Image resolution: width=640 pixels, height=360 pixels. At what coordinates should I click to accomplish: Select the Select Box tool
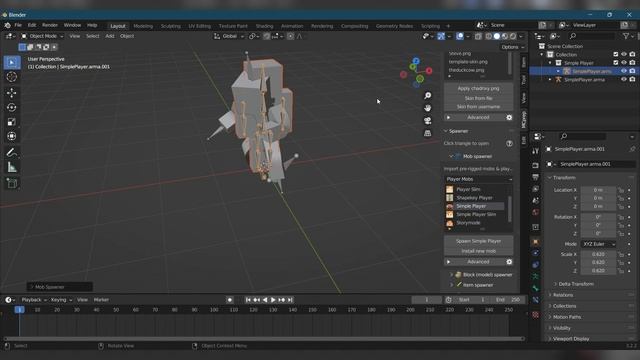pos(12,62)
